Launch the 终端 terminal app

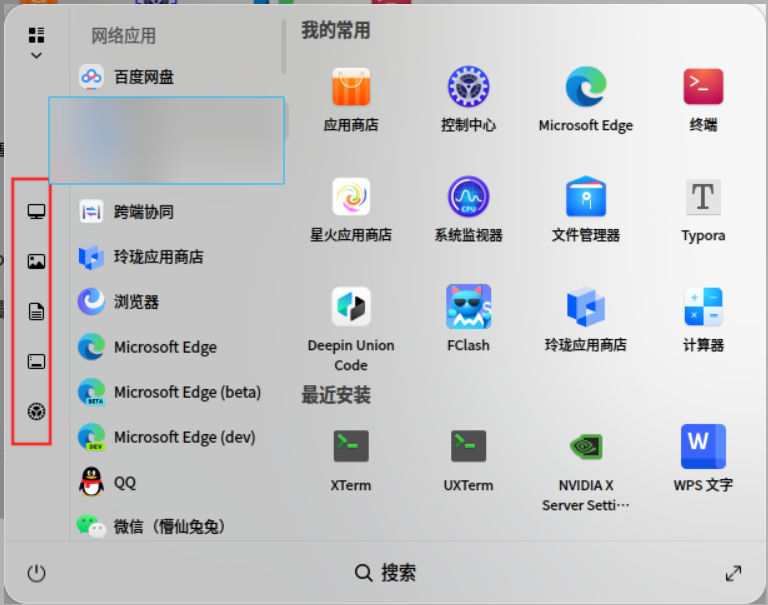[703, 100]
